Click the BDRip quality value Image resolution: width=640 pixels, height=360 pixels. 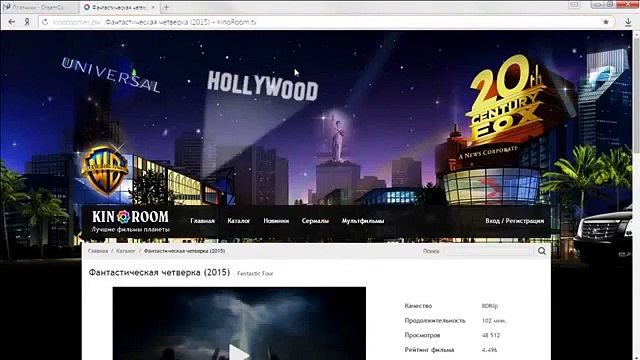(x=490, y=306)
